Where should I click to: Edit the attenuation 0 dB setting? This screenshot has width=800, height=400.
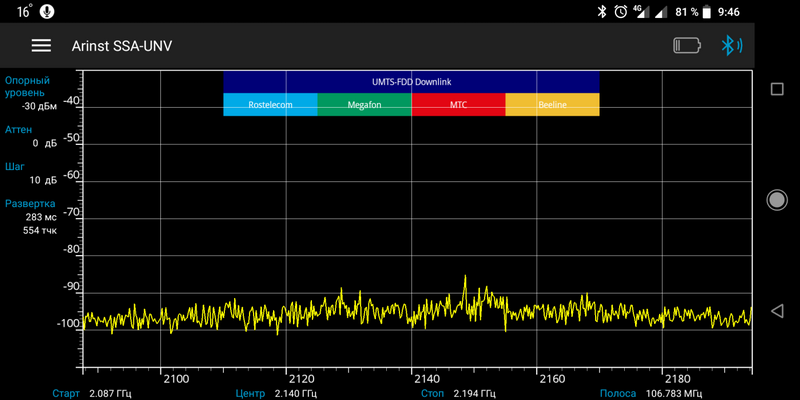tap(44, 143)
